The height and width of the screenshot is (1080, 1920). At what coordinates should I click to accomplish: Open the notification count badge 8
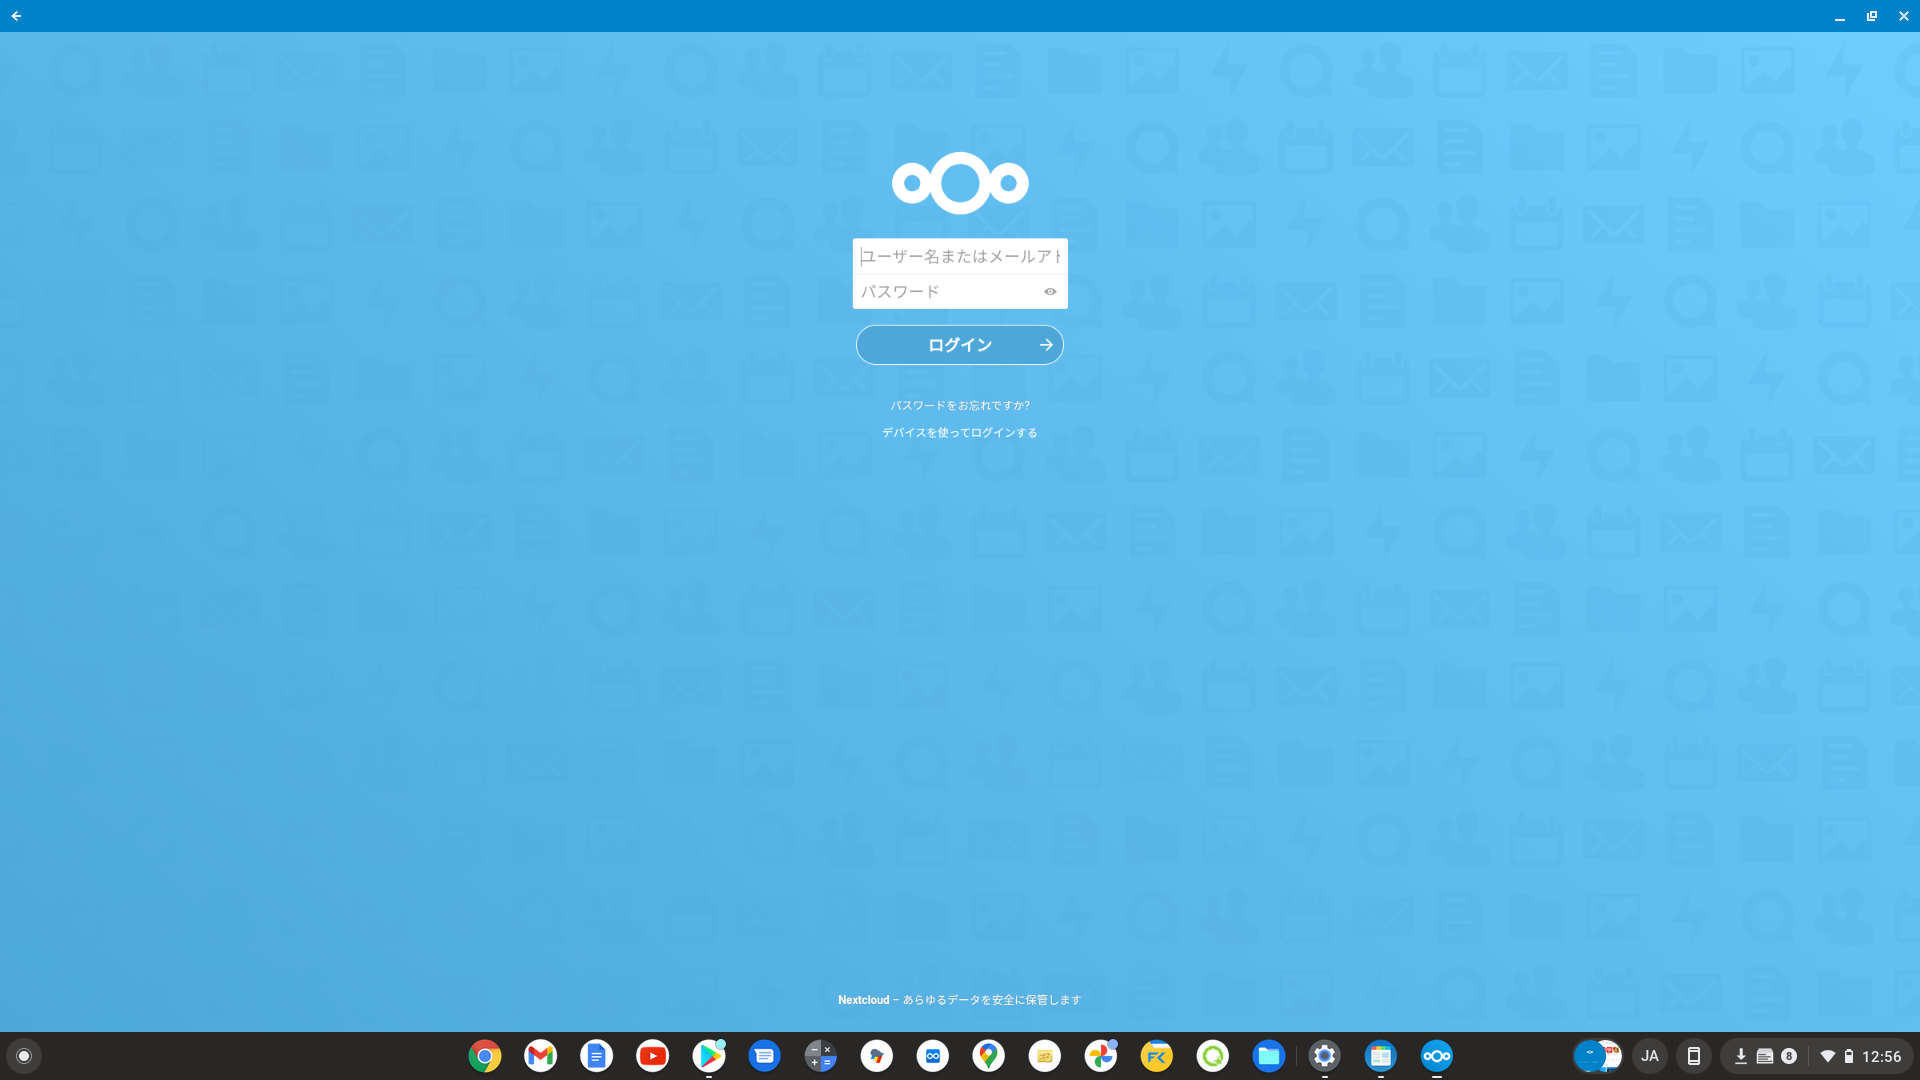tap(1789, 1056)
